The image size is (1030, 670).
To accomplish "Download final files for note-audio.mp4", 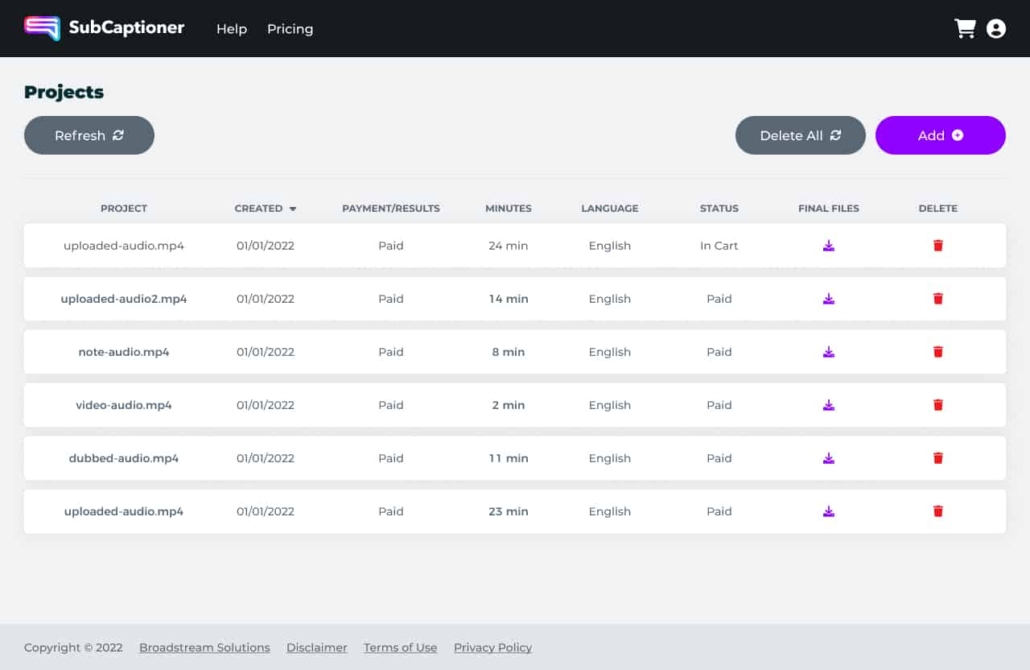I will click(x=828, y=352).
